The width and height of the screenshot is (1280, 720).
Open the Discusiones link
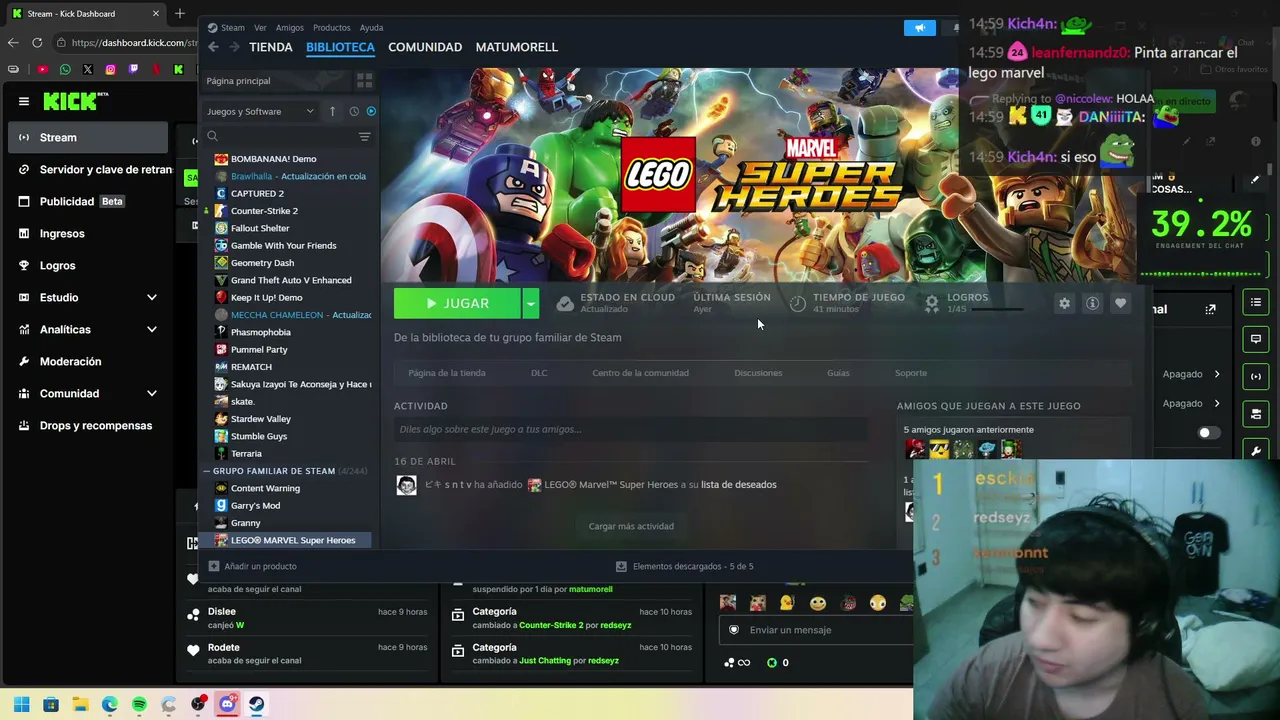(758, 373)
